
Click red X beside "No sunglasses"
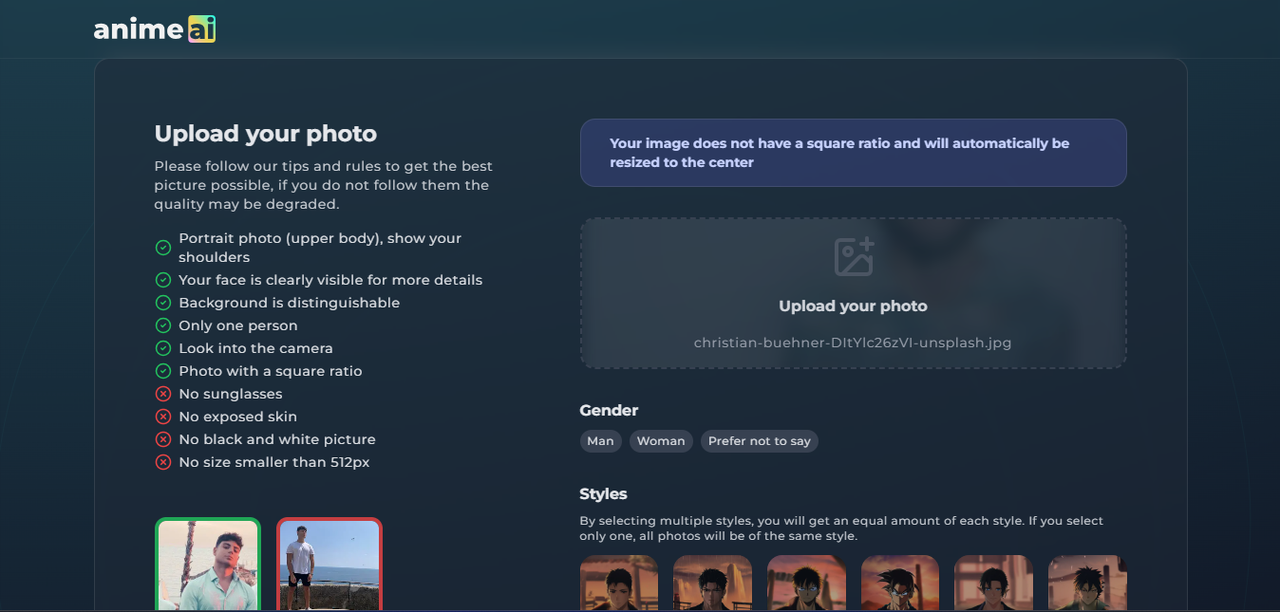tap(163, 394)
